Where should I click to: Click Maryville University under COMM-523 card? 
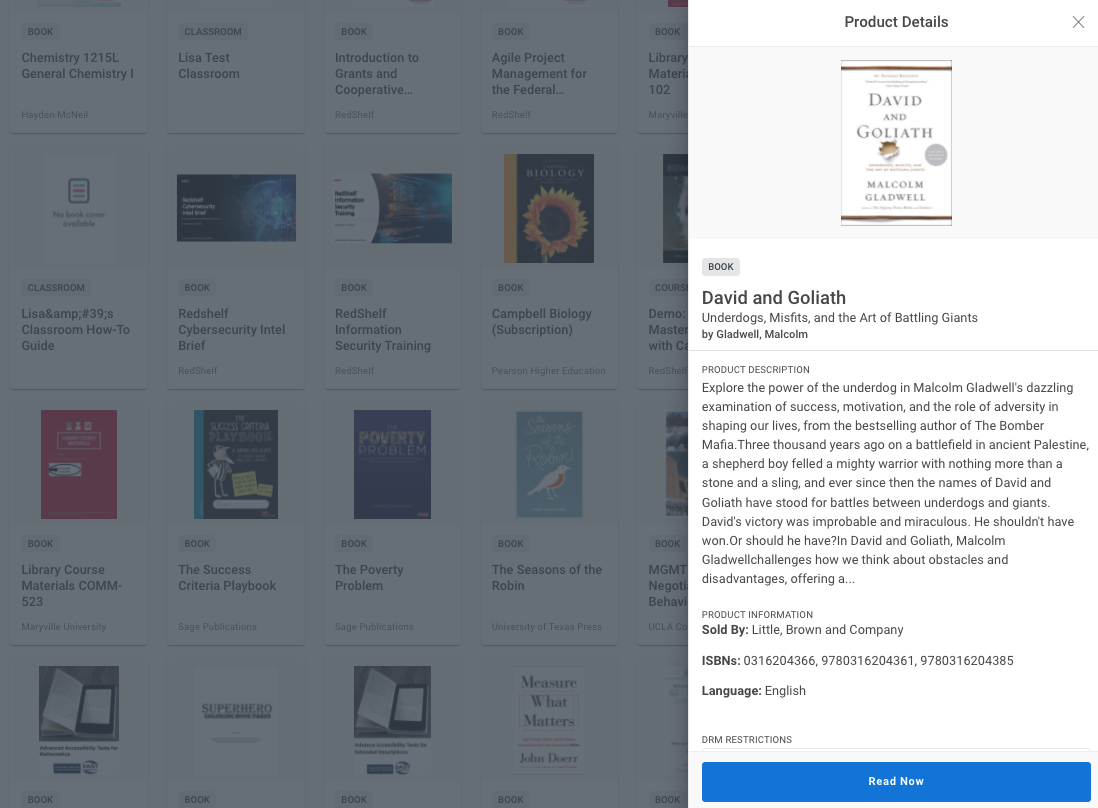[x=64, y=627]
